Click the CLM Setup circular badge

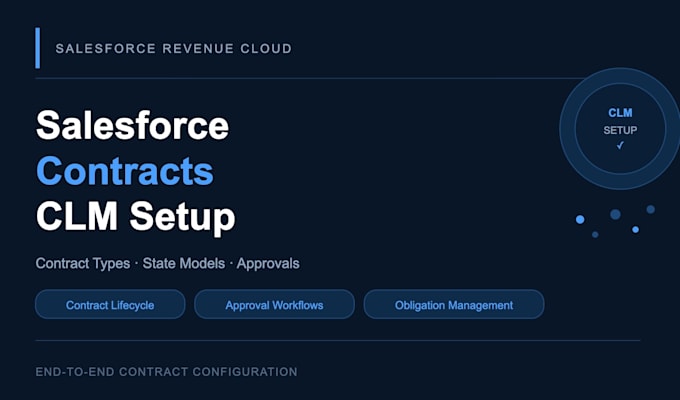coord(620,128)
